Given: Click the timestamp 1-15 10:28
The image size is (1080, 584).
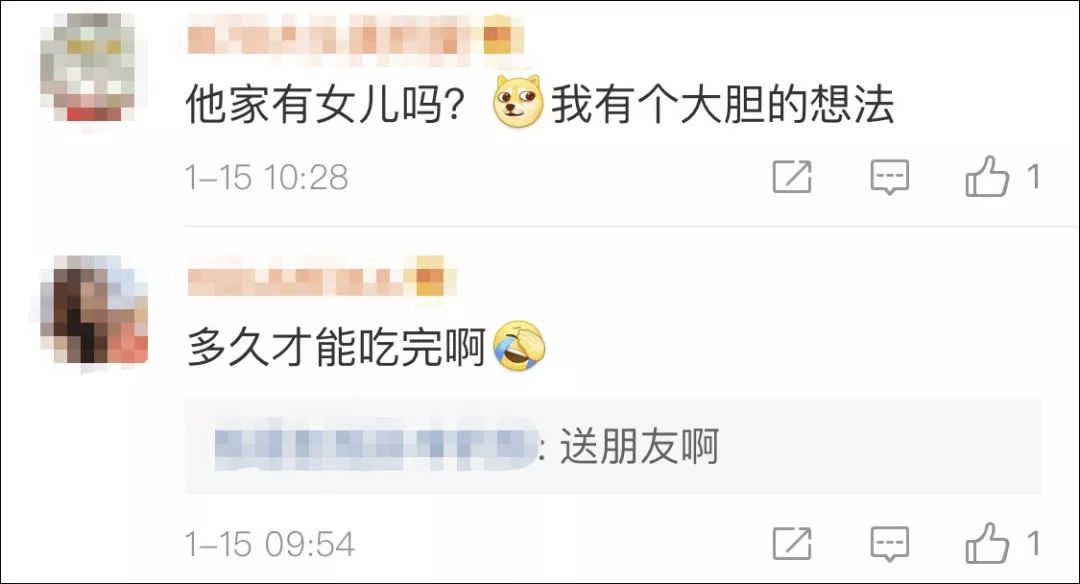Looking at the screenshot, I should pyautogui.click(x=267, y=178).
